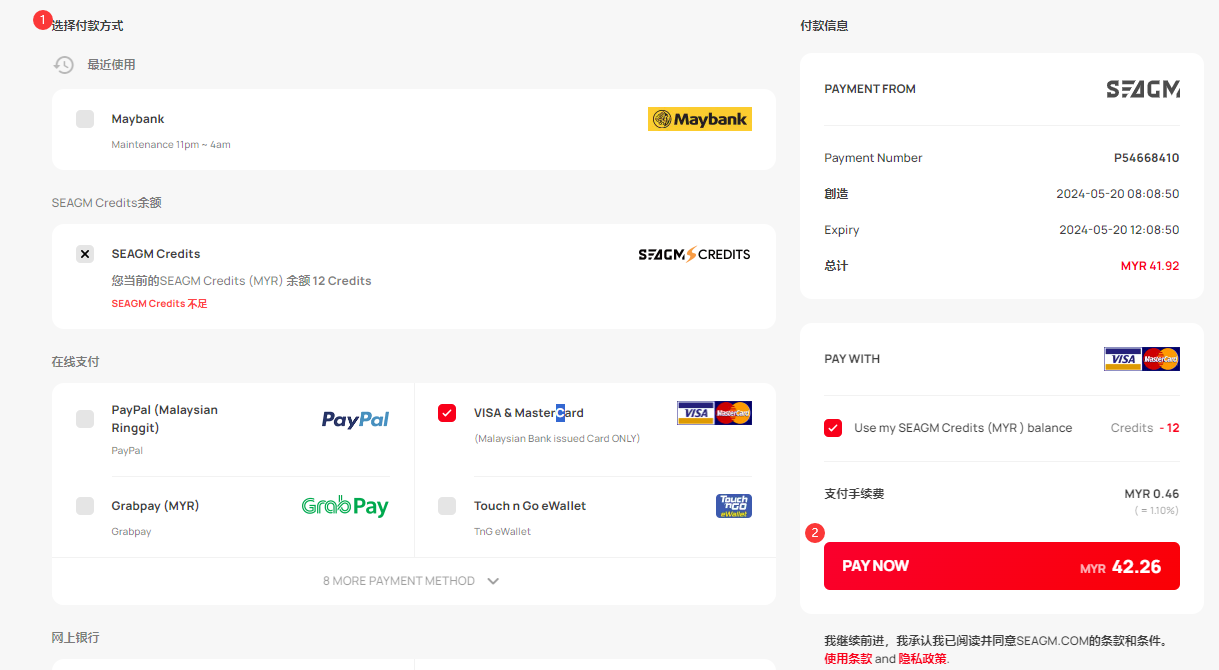Image resolution: width=1219 pixels, height=670 pixels.
Task: Click Malaysian Bank issued Card ONLY note
Action: (x=557, y=439)
